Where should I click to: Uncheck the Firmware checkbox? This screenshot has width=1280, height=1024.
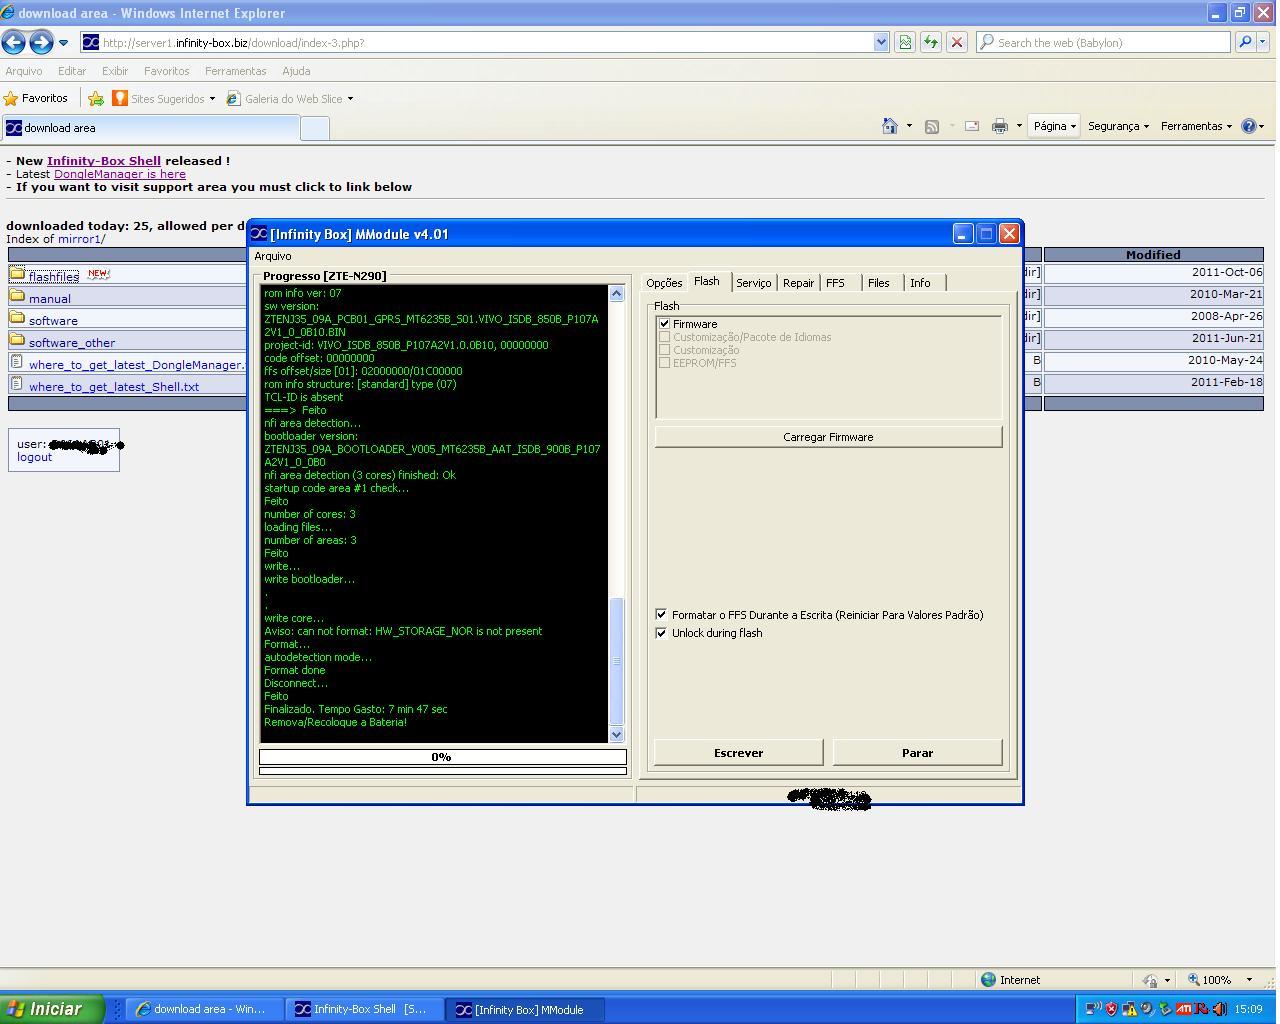(x=664, y=324)
